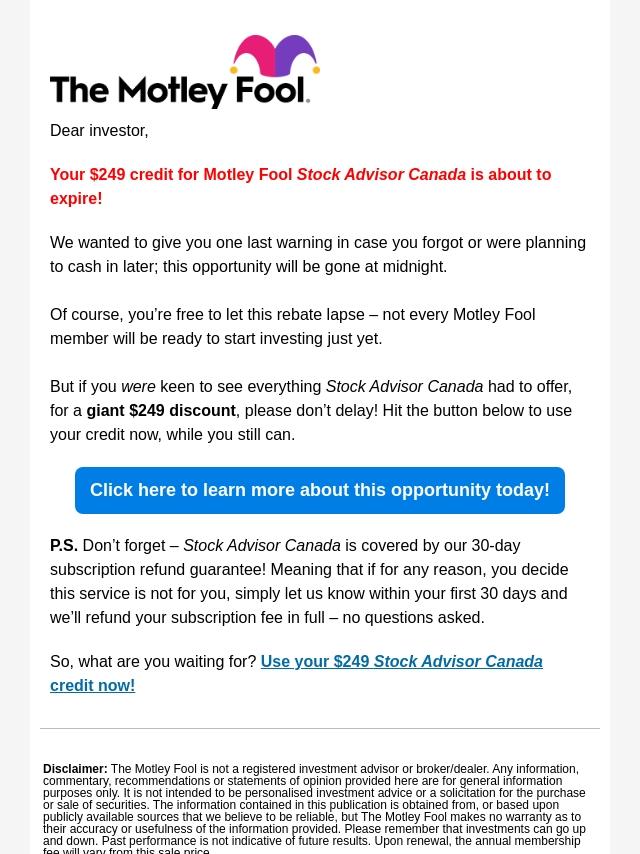Click the bold 'Disclaimer:' label
This screenshot has height=854, width=640.
pos(75,770)
